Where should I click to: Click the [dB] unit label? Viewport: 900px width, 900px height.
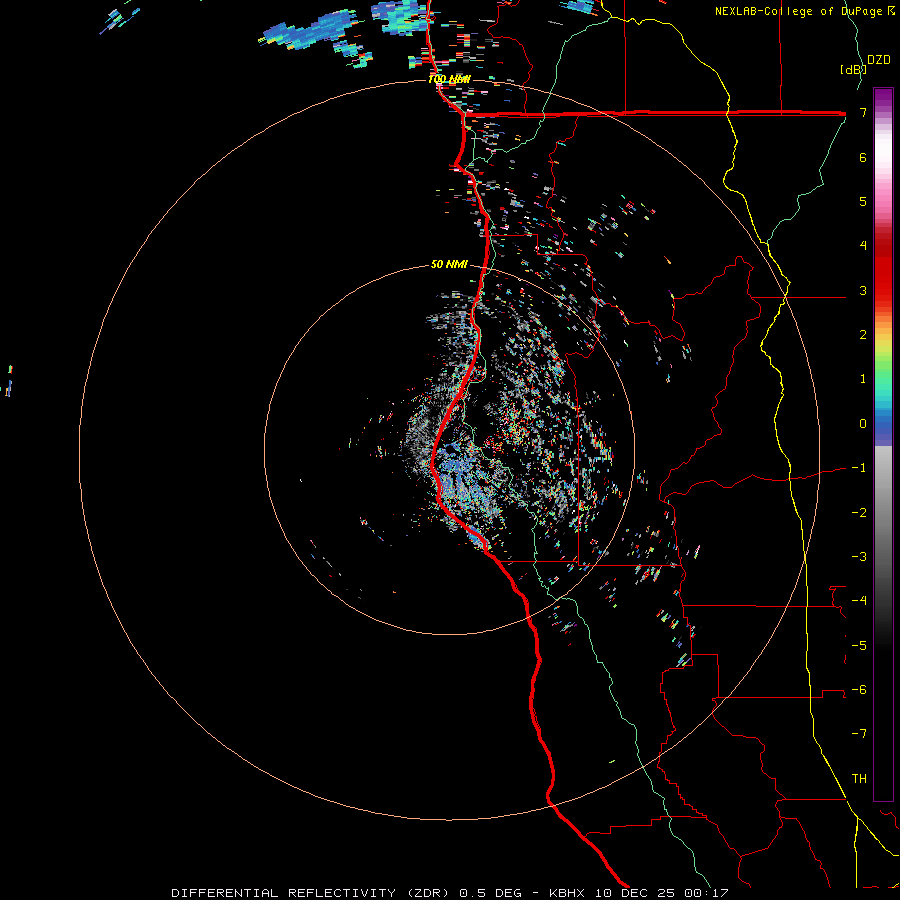[x=853, y=69]
